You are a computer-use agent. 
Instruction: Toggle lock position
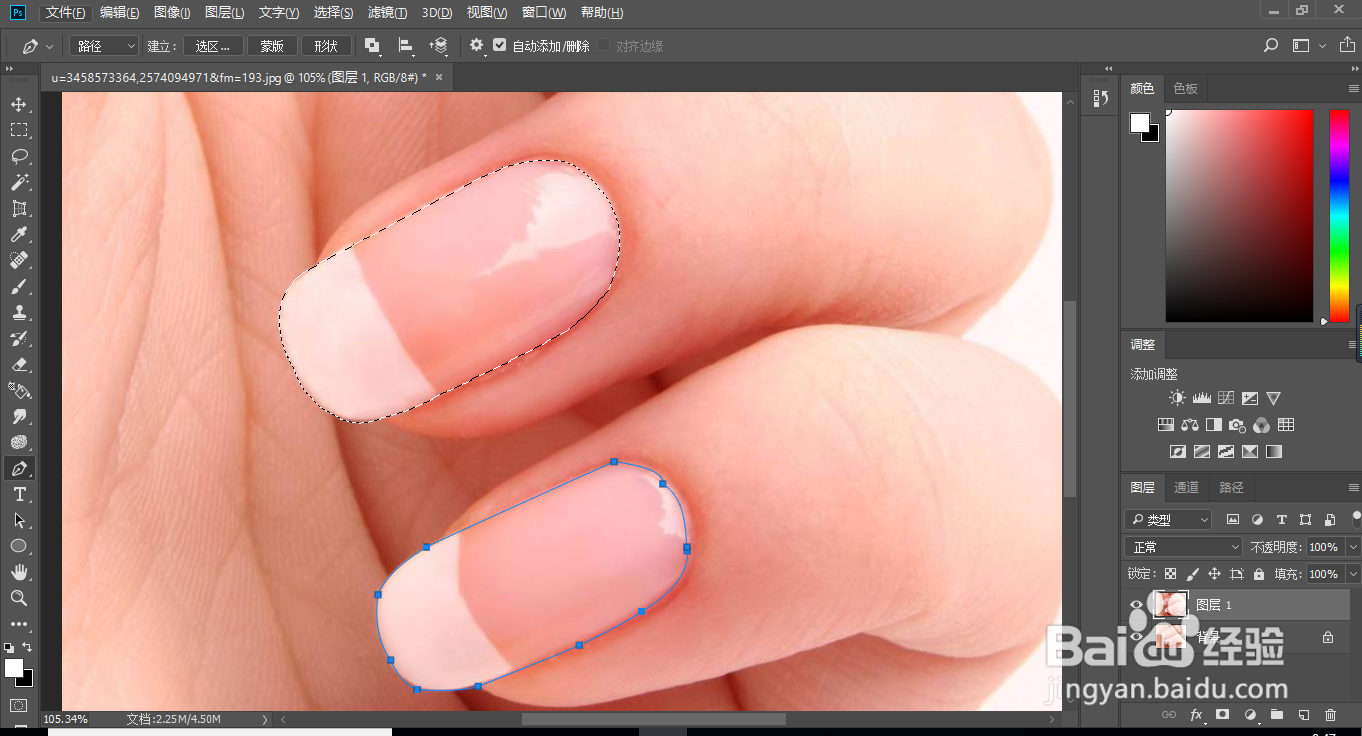(1214, 574)
